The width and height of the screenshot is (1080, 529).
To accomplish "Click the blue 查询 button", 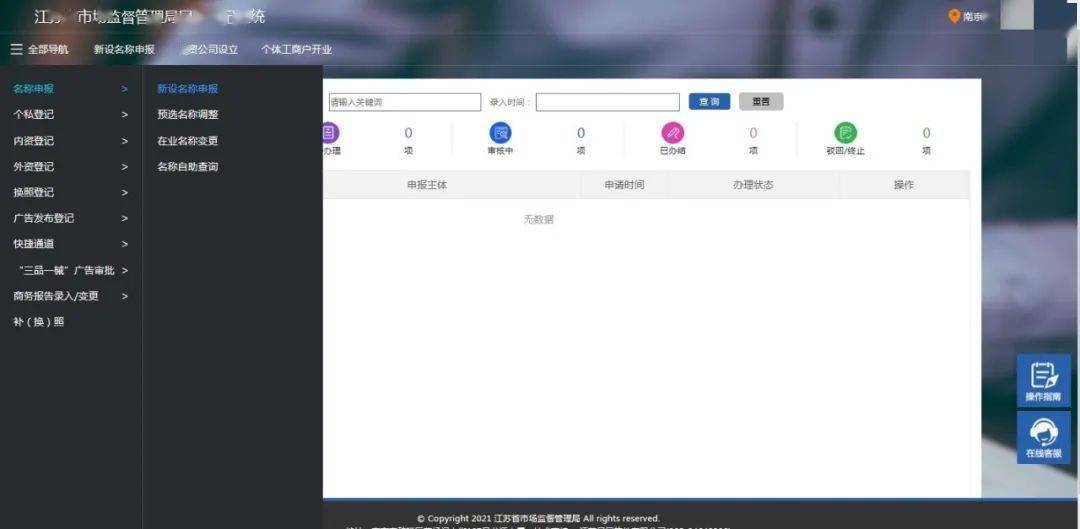I will coord(709,102).
